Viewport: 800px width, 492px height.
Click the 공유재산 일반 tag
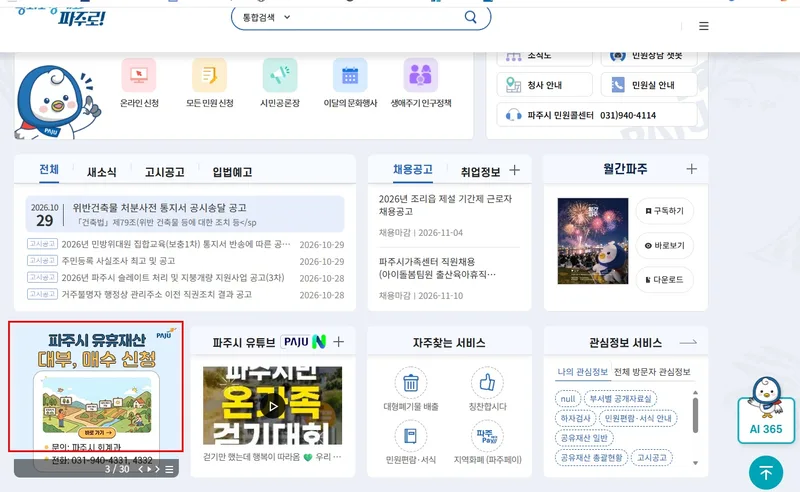[x=584, y=438]
